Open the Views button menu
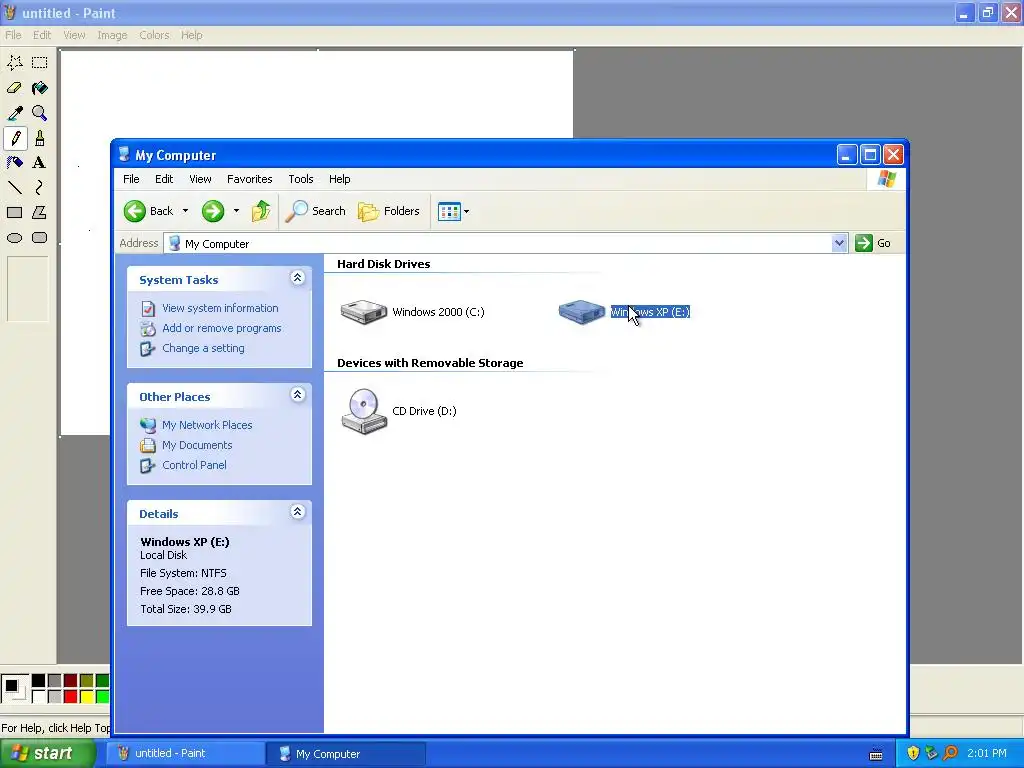The height and width of the screenshot is (768, 1024). [453, 211]
